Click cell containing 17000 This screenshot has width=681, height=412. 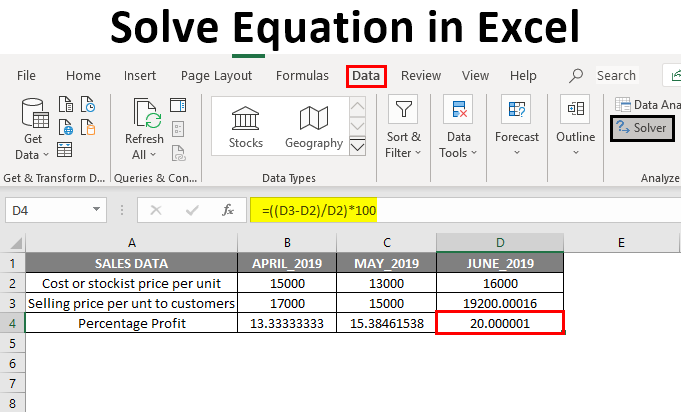(287, 303)
